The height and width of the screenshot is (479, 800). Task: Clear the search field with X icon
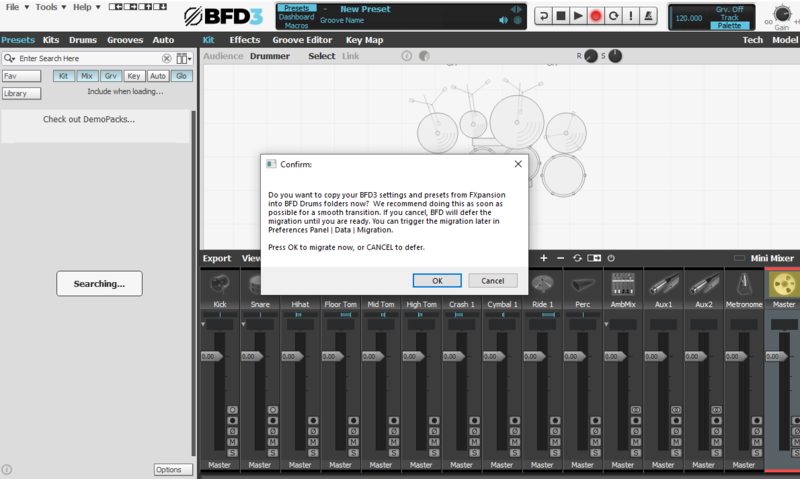(x=166, y=59)
